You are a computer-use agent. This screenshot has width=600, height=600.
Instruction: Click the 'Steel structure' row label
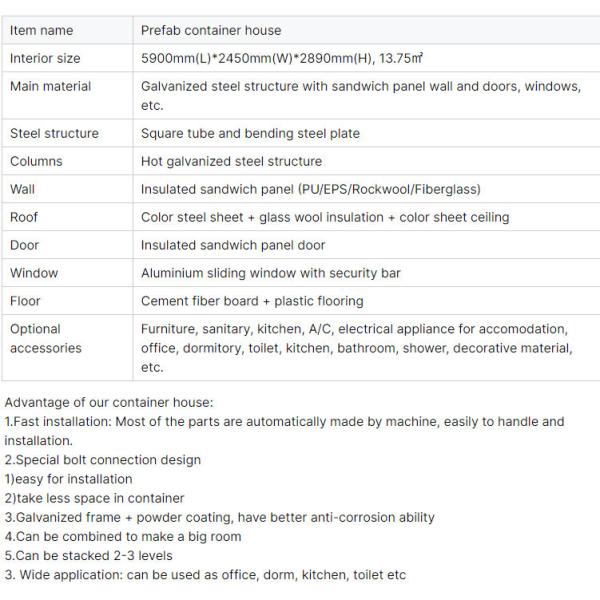54,133
